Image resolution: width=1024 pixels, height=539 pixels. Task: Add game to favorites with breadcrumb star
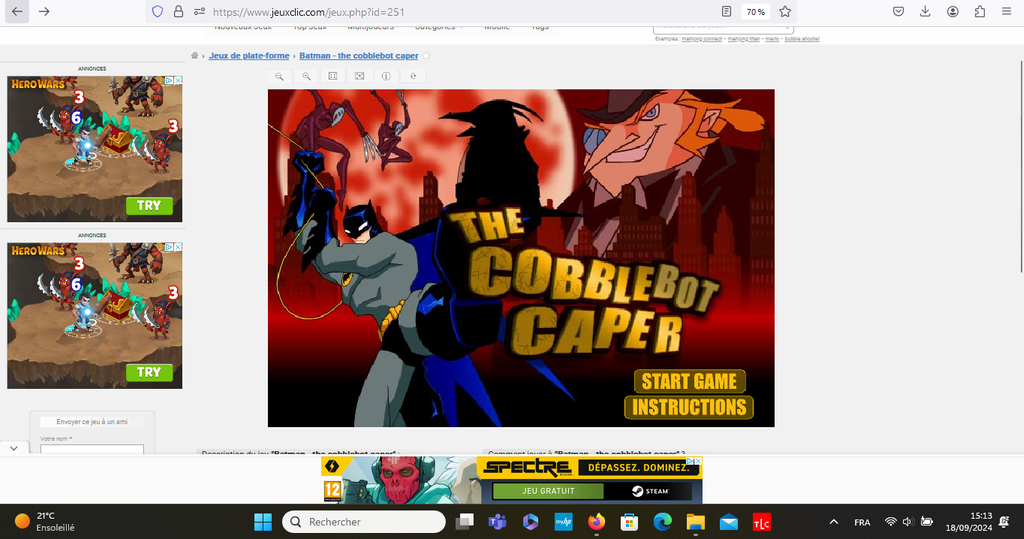426,56
